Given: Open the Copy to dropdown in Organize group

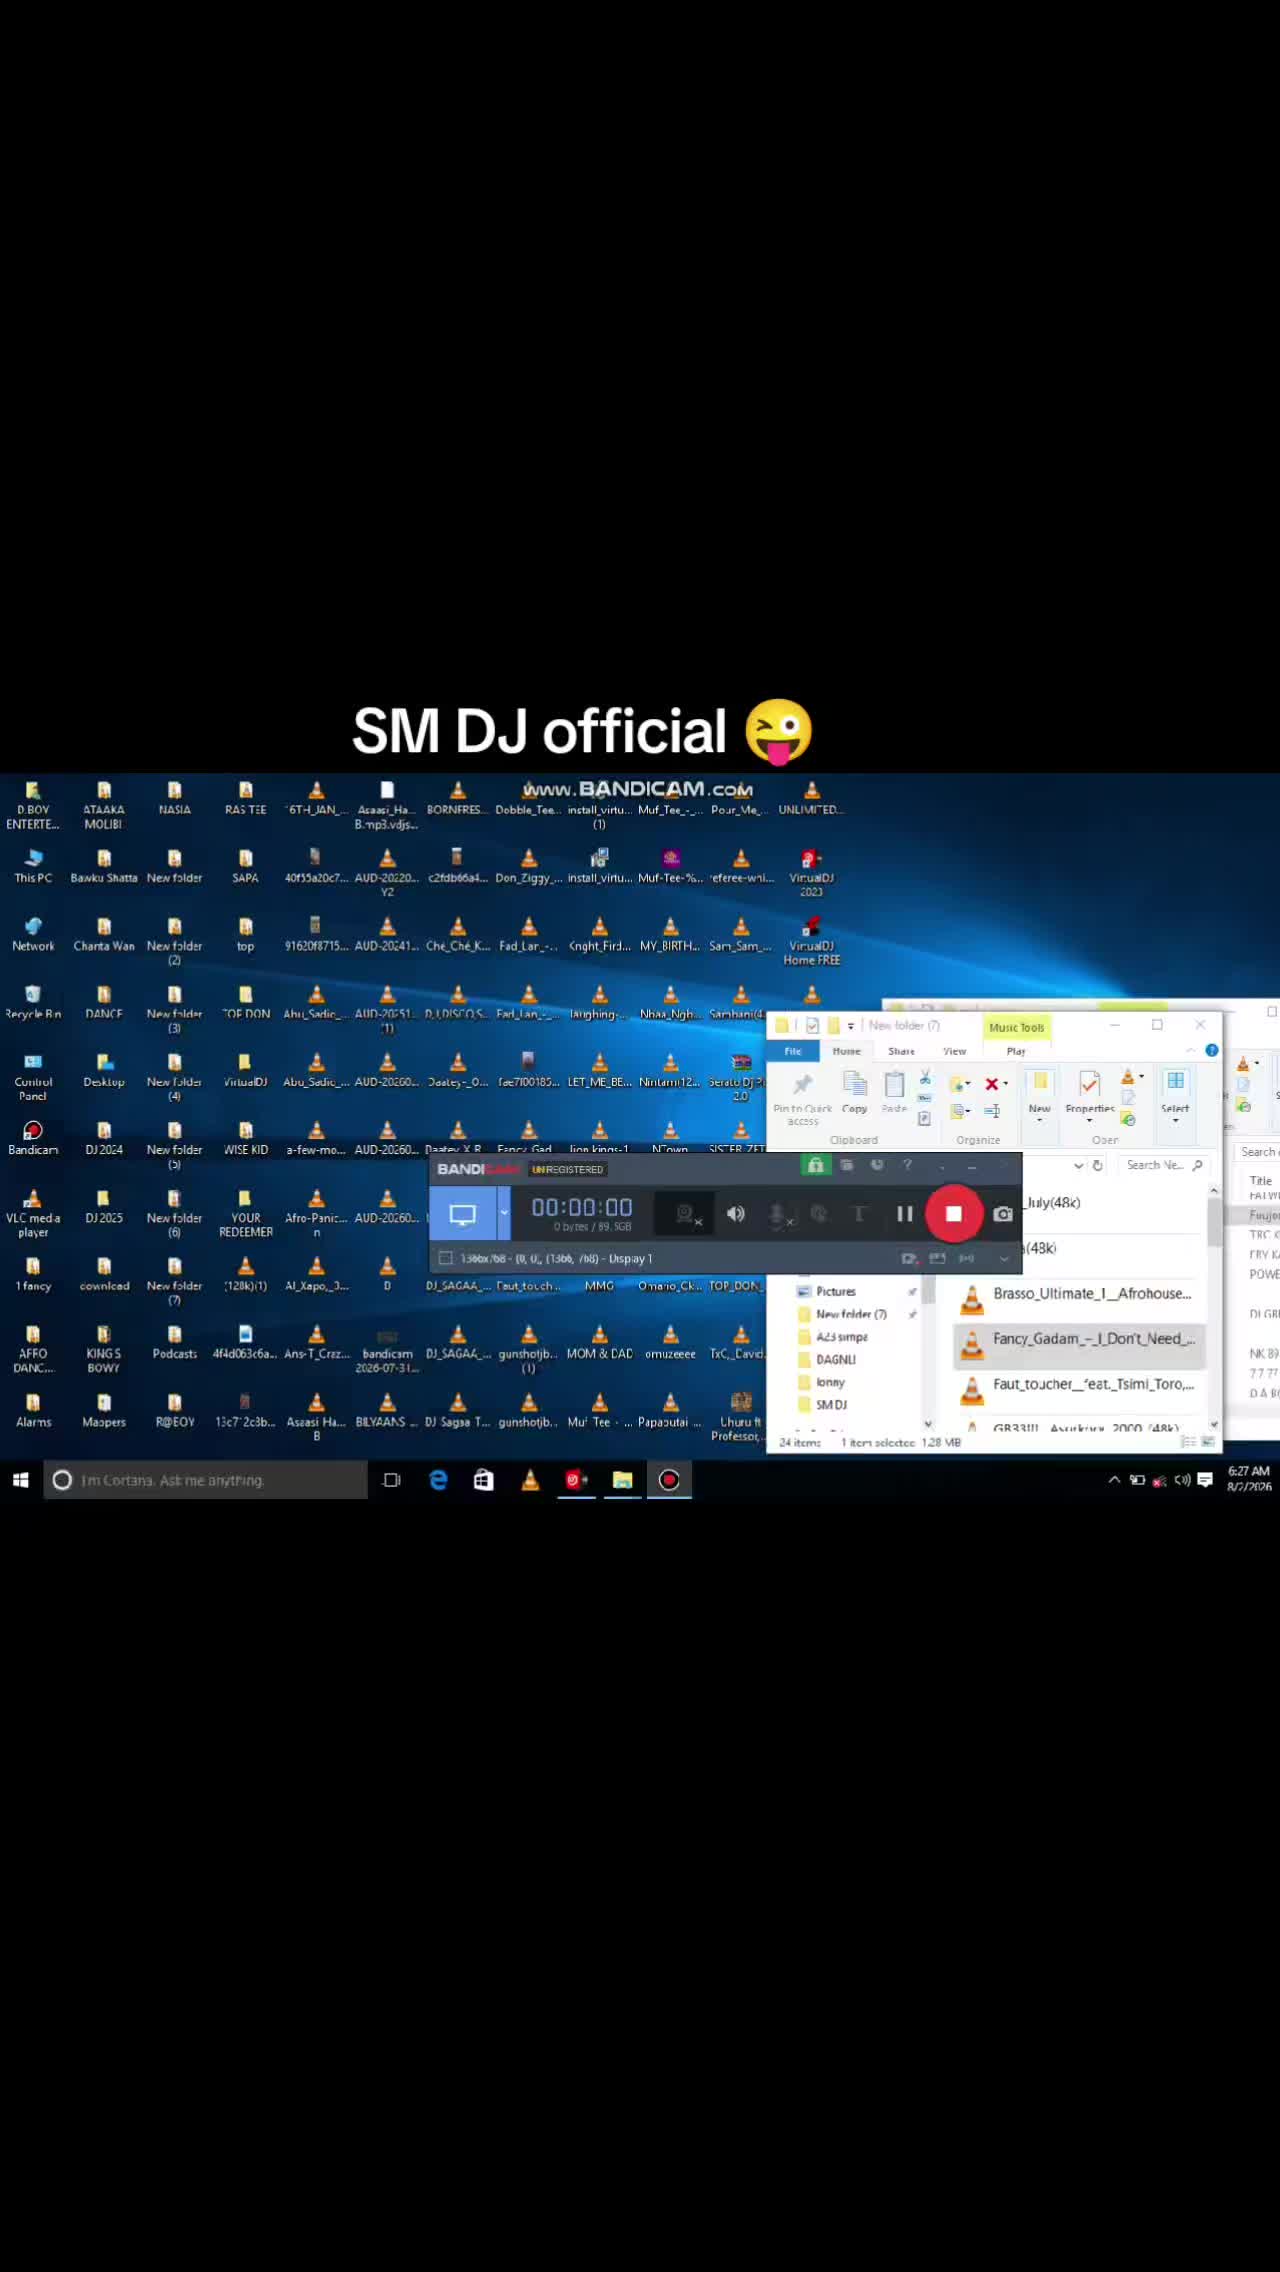Looking at the screenshot, I should click(x=960, y=1111).
